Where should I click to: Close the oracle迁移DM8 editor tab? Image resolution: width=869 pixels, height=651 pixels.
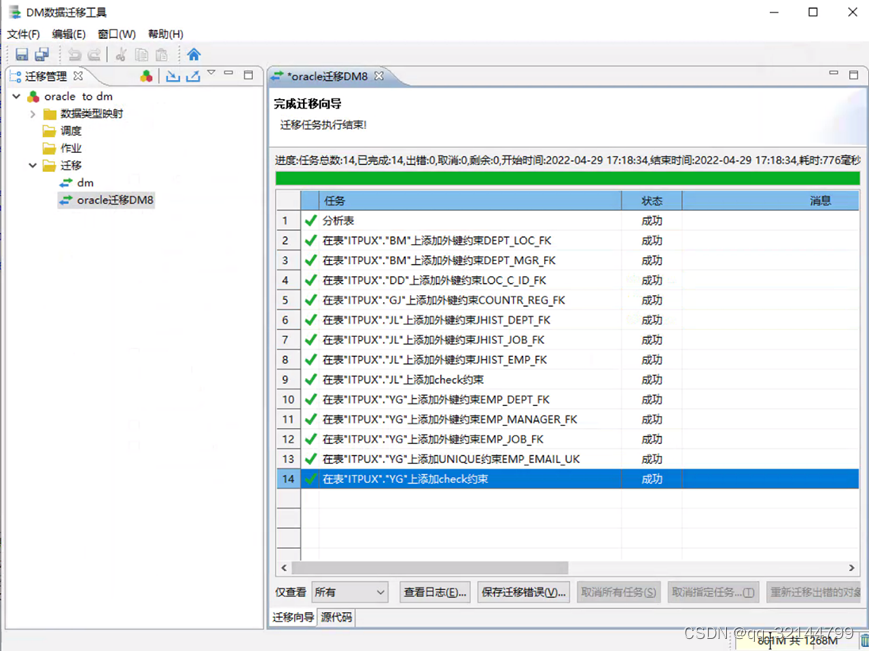pyautogui.click(x=379, y=76)
